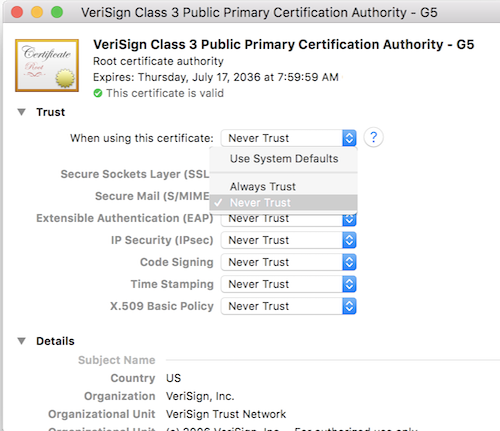
Task: Choose 'Always Trust' from the menu
Action: 284,186
